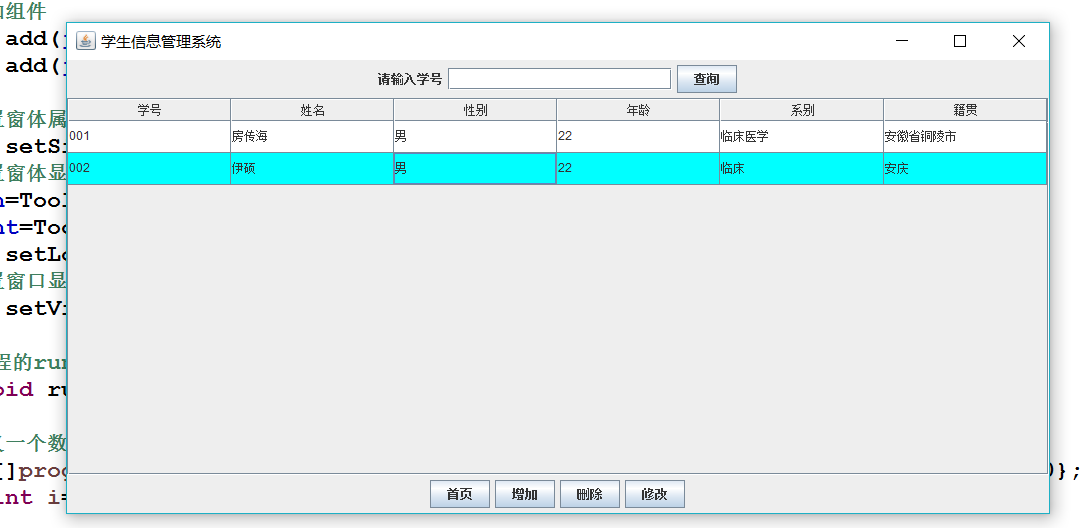
Task: Select department cell 临床医学
Action: pos(801,137)
